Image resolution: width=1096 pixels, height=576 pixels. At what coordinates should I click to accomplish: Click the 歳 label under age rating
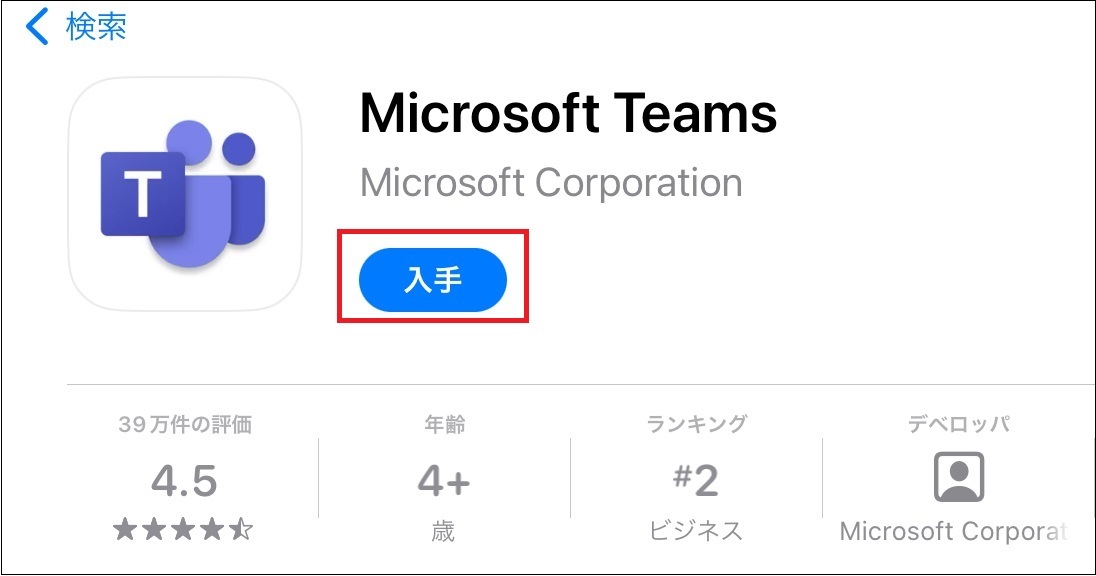click(443, 530)
